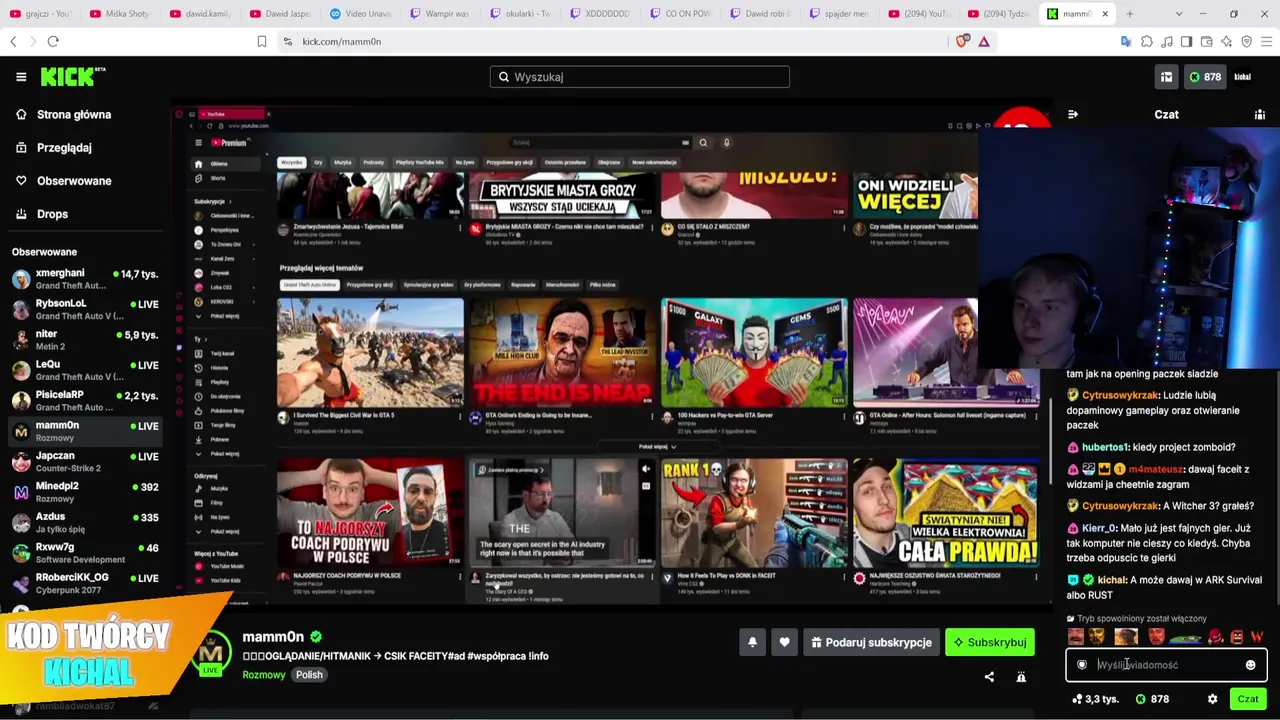Toggle the browser sidebar panel icon
Image resolution: width=1280 pixels, height=720 pixels.
1186,41
